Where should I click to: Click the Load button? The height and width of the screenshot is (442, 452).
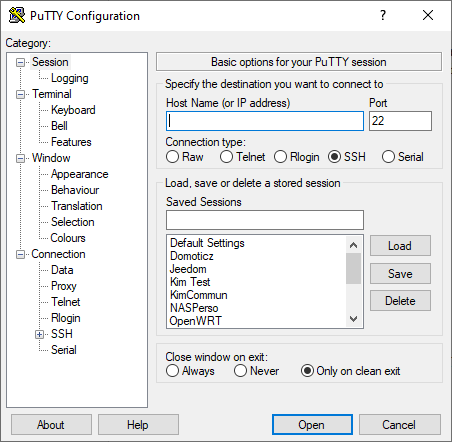pyautogui.click(x=400, y=246)
